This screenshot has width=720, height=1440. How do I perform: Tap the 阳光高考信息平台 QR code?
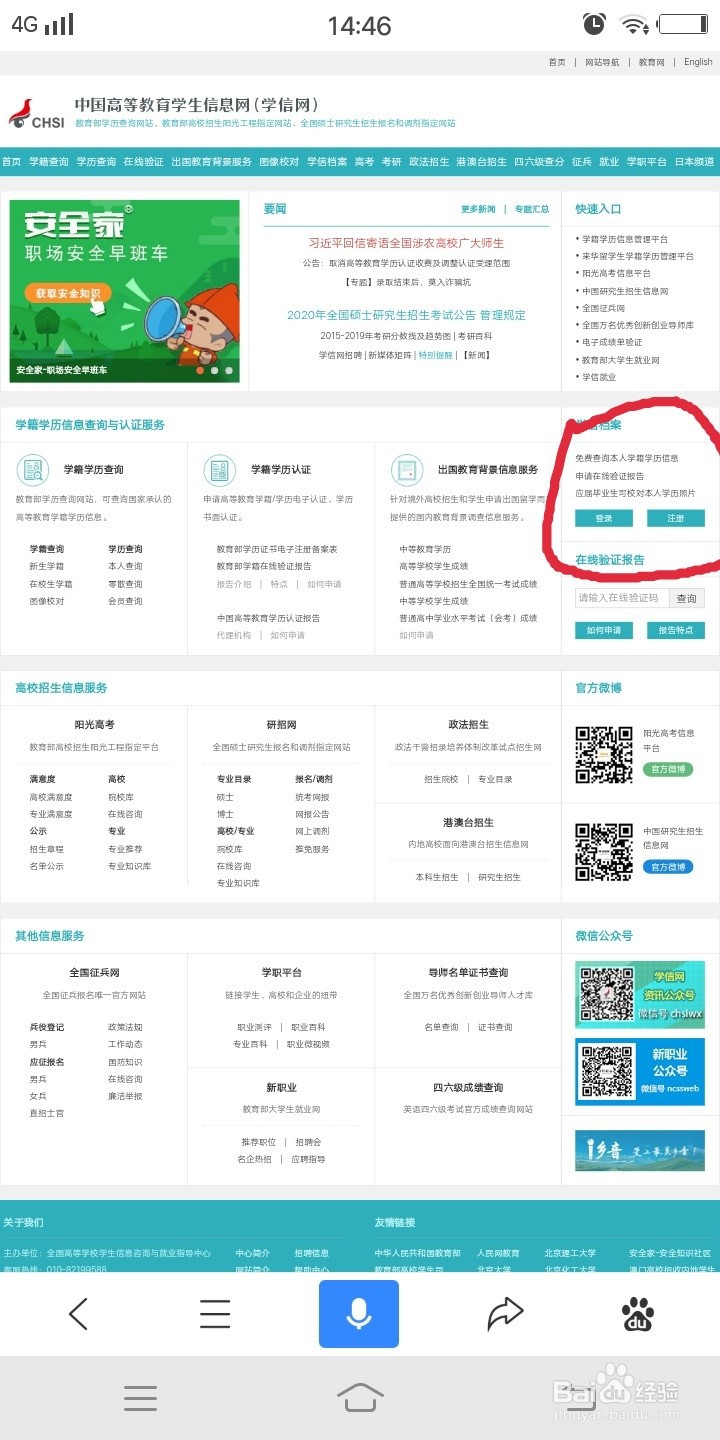pyautogui.click(x=604, y=755)
